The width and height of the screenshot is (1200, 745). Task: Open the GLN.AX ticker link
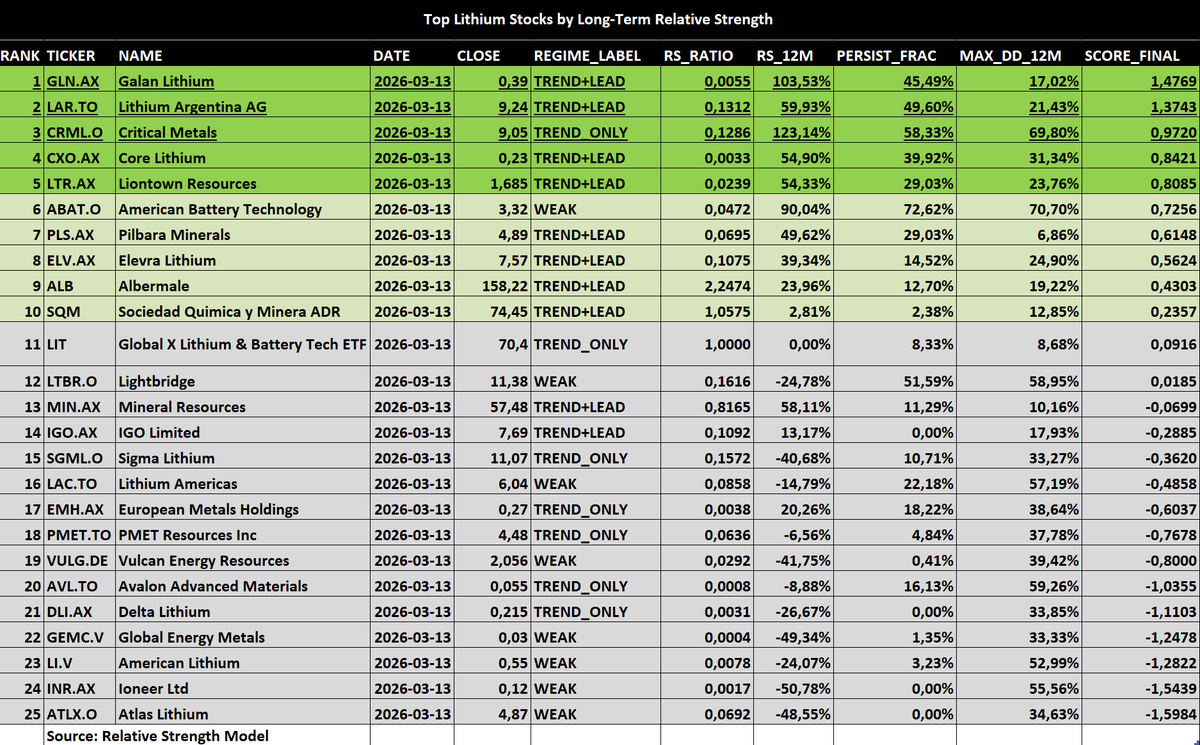(71, 81)
